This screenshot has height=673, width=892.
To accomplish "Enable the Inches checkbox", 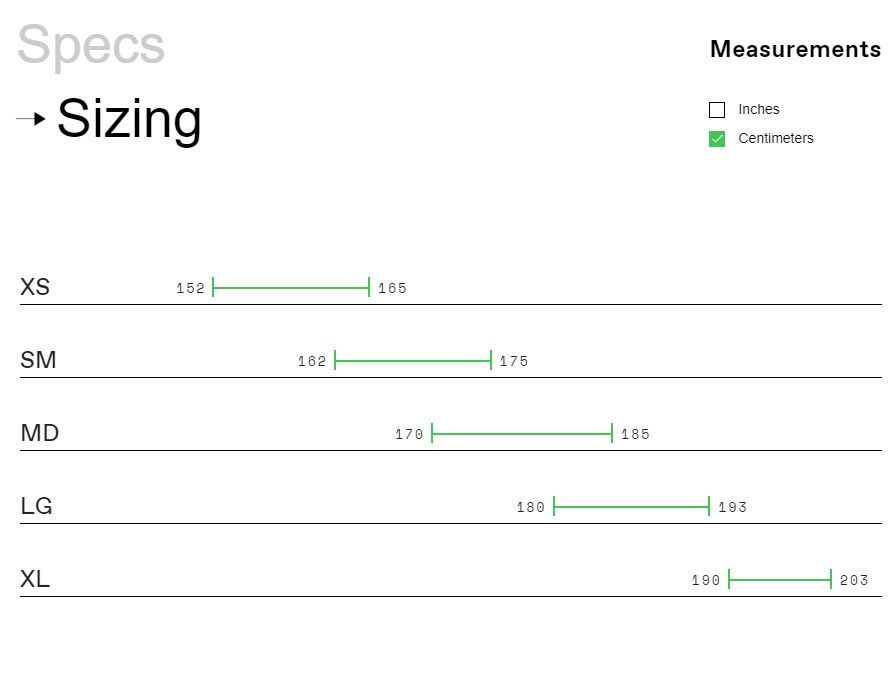I will pos(717,109).
